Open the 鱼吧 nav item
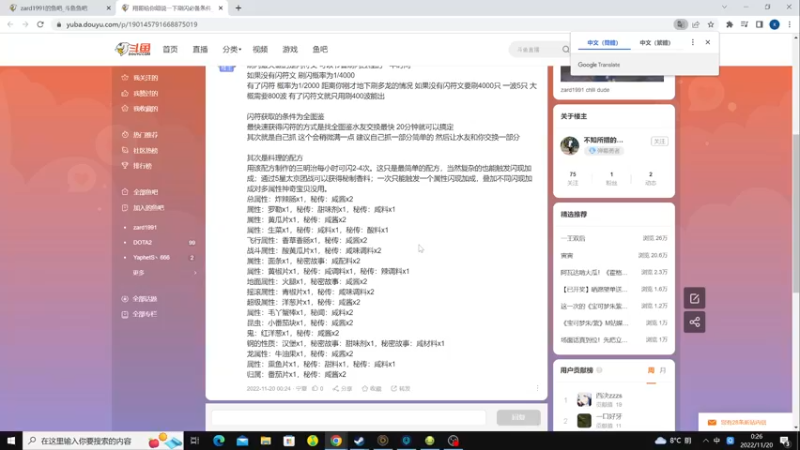Screen dimensions: 800x450 (320, 49)
